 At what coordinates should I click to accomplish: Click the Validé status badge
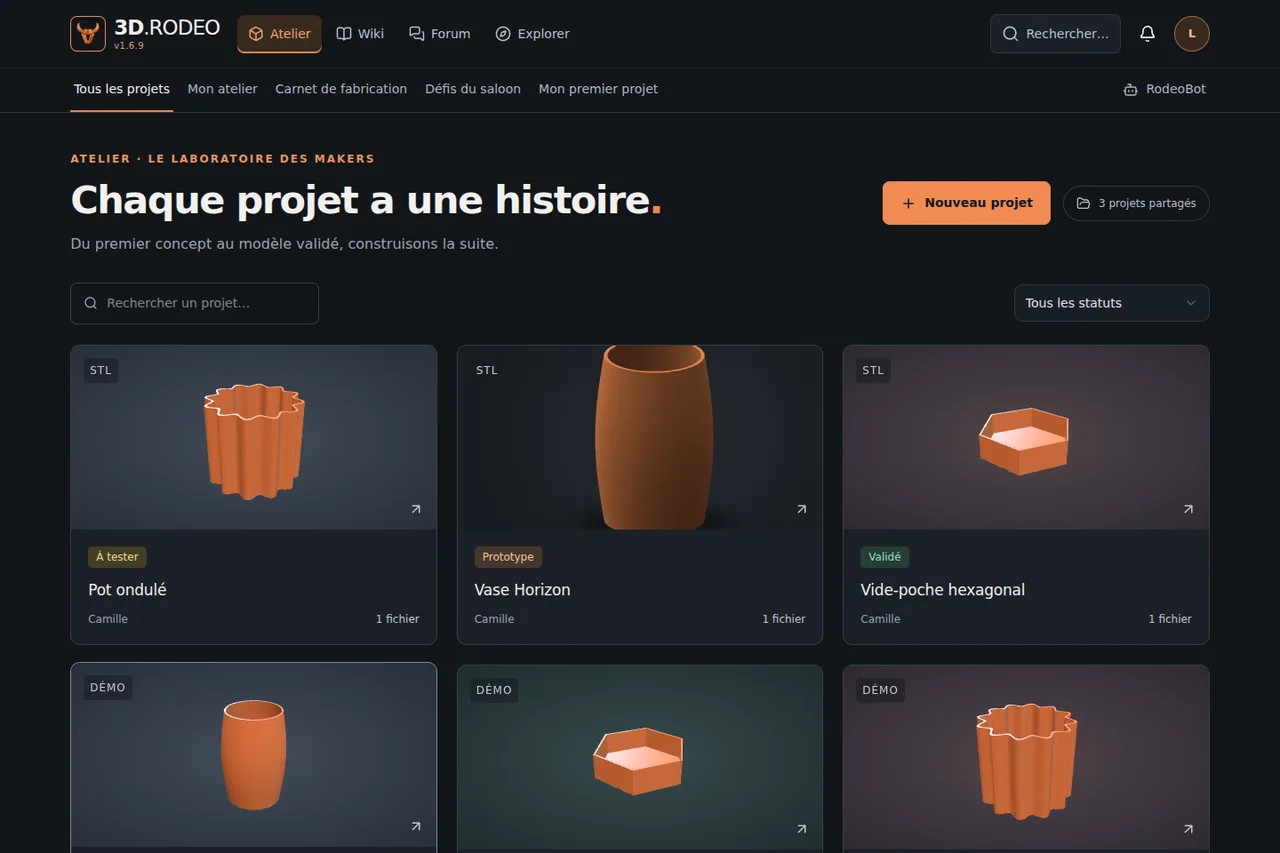884,557
